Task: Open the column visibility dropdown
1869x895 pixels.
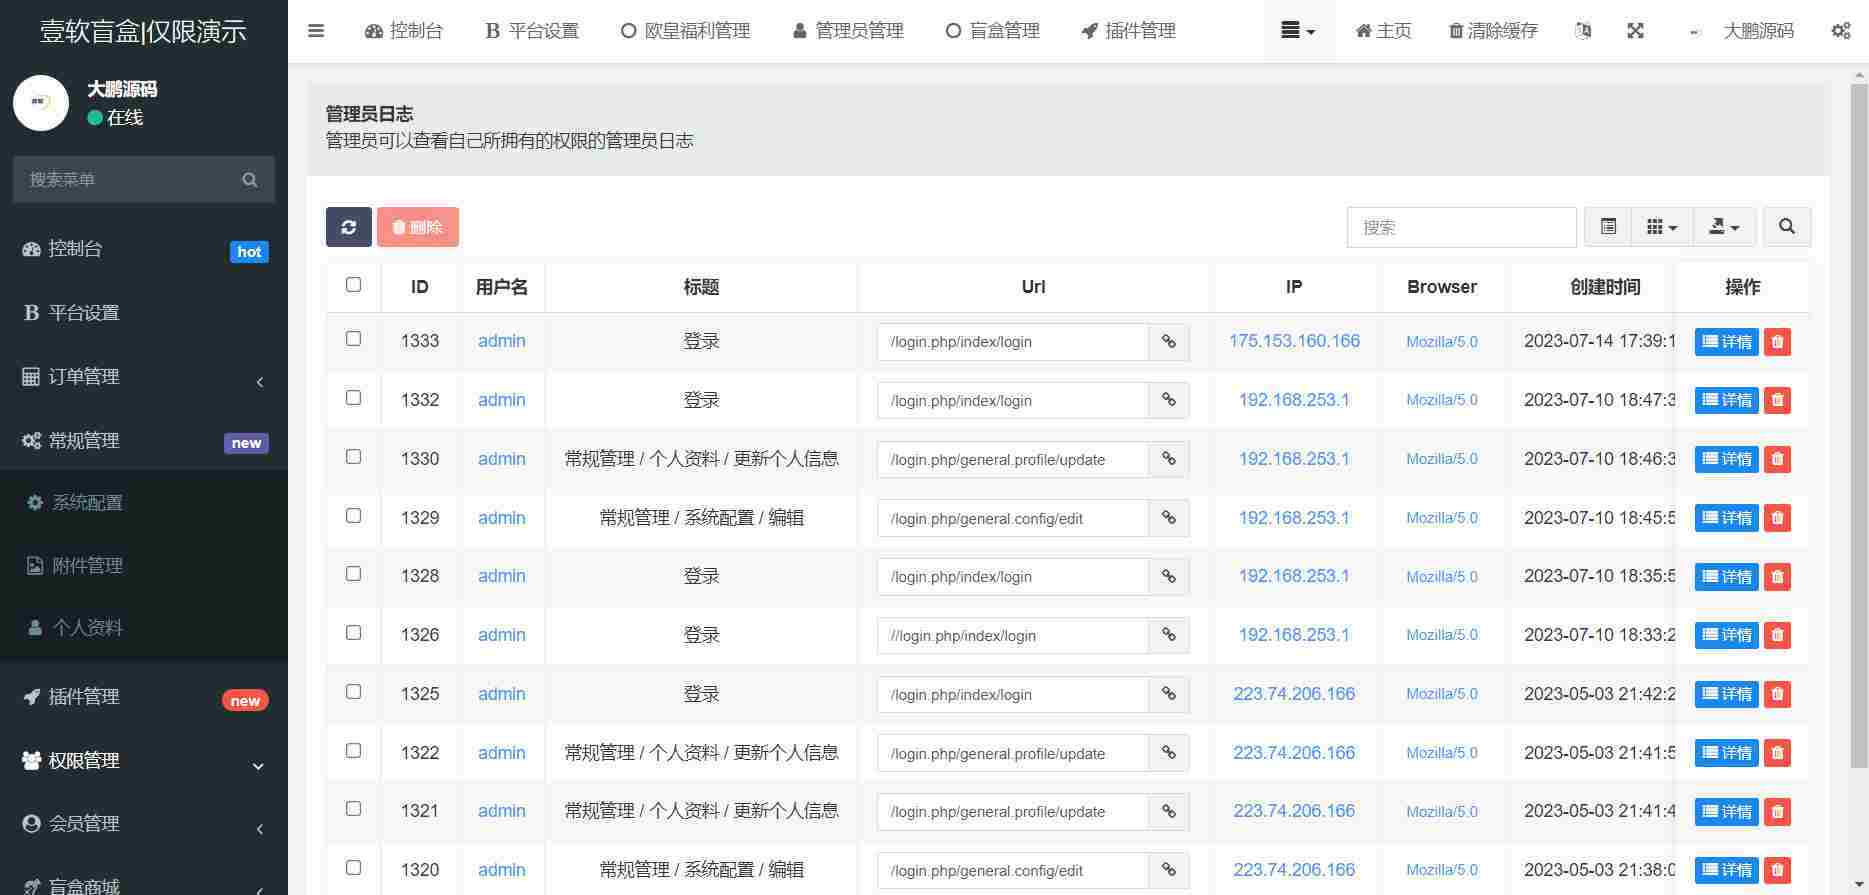Action: pyautogui.click(x=1661, y=227)
